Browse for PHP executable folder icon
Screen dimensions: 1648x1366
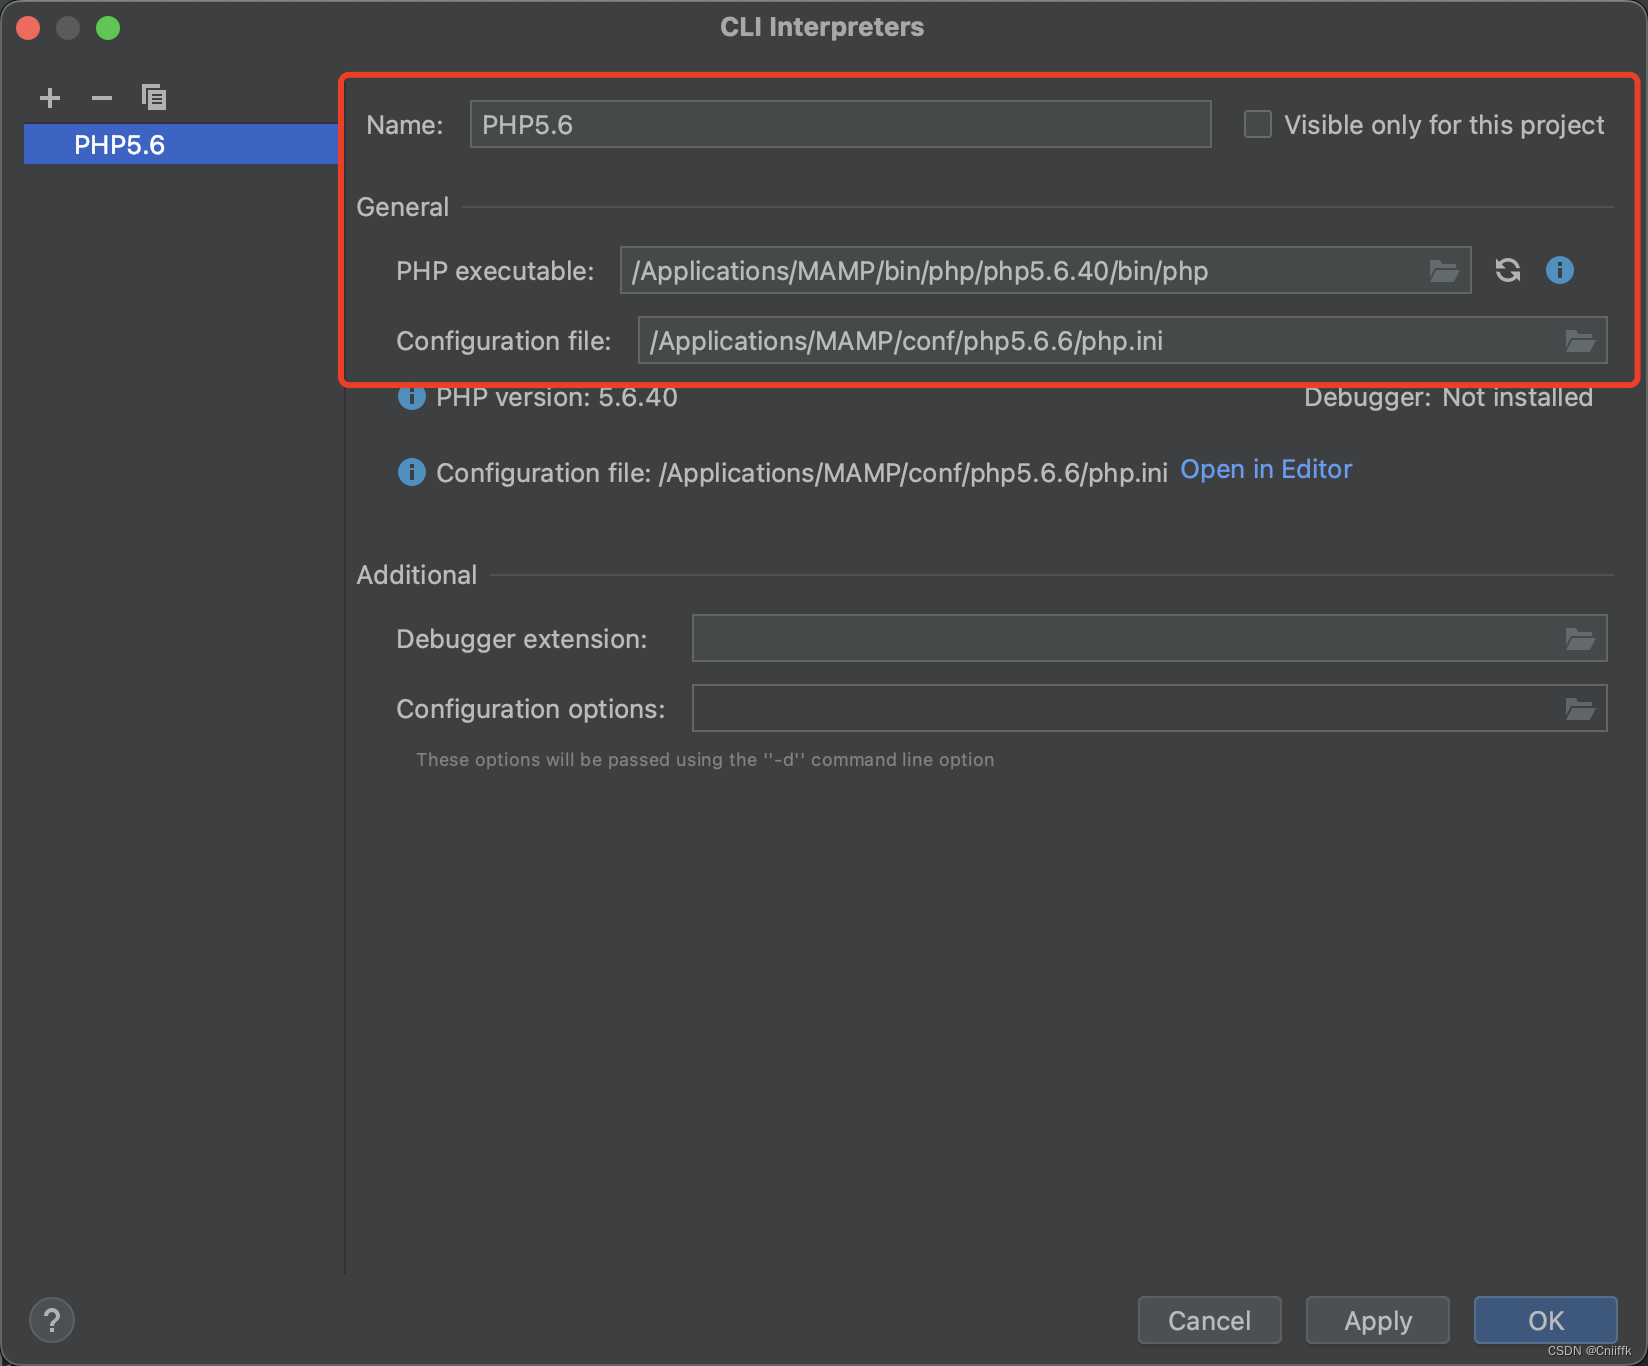point(1443,271)
